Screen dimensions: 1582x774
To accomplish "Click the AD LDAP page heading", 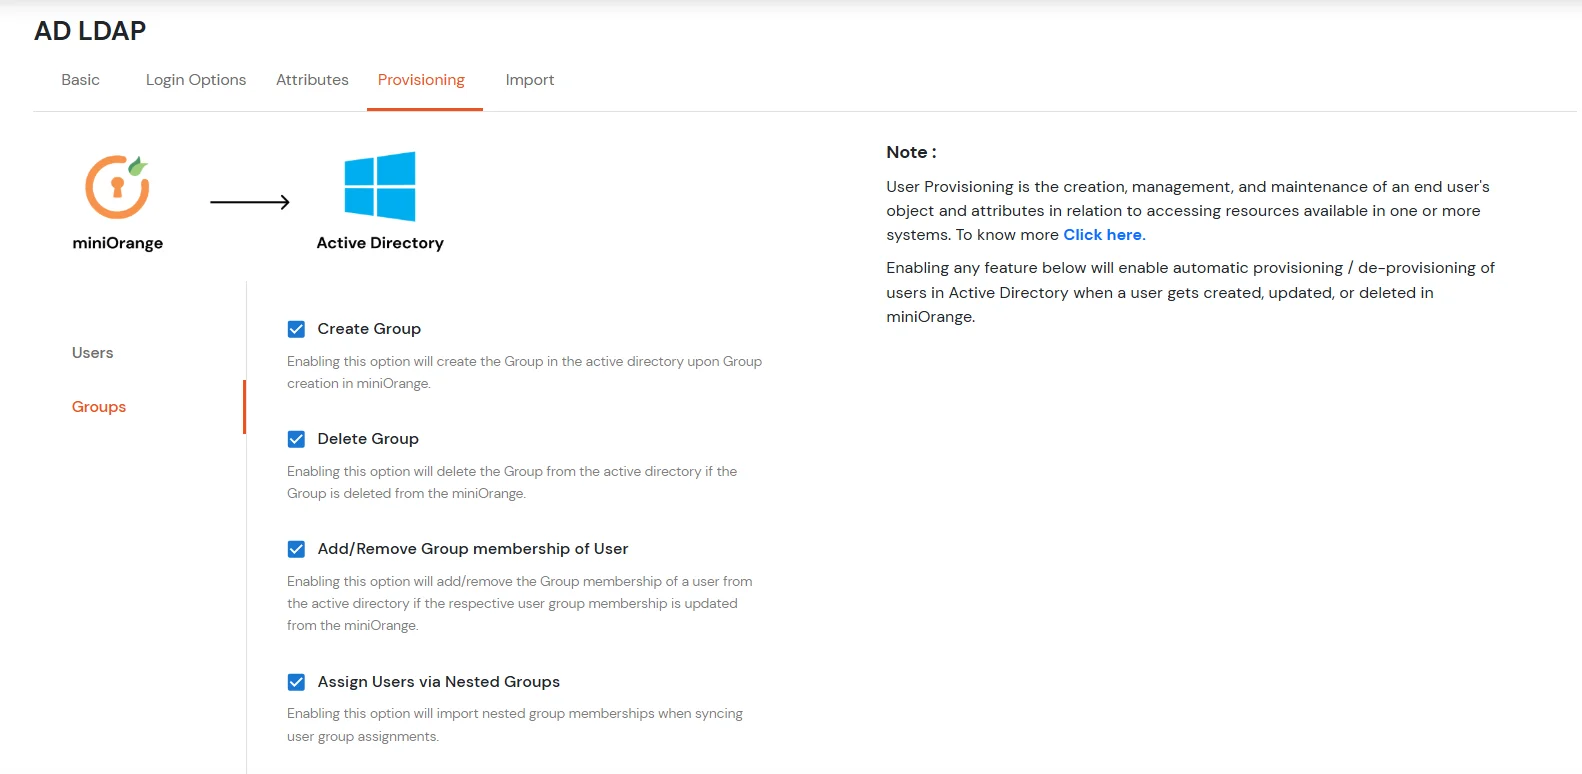I will click(x=90, y=31).
